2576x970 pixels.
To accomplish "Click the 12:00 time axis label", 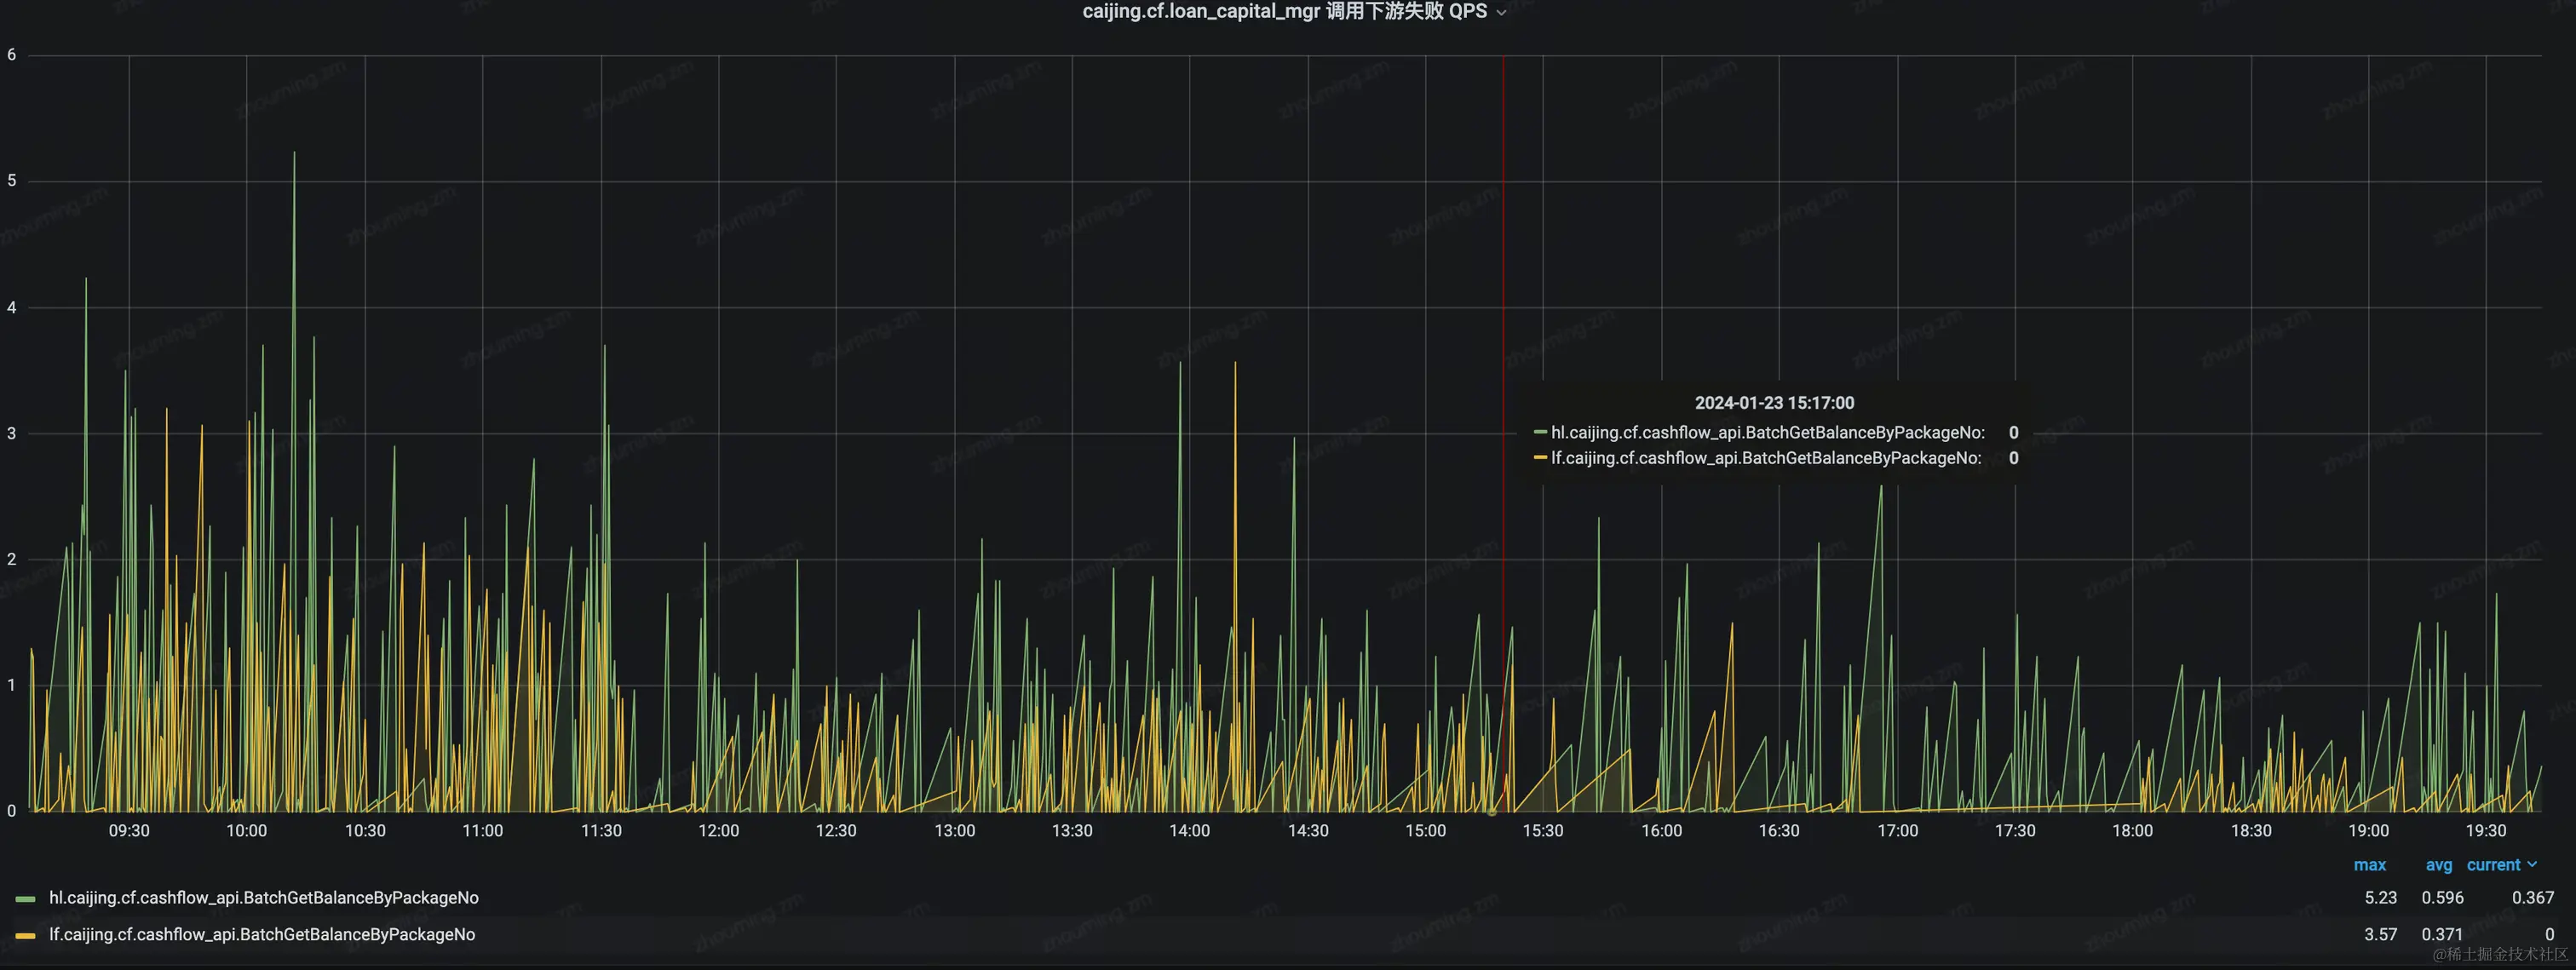I will [718, 831].
